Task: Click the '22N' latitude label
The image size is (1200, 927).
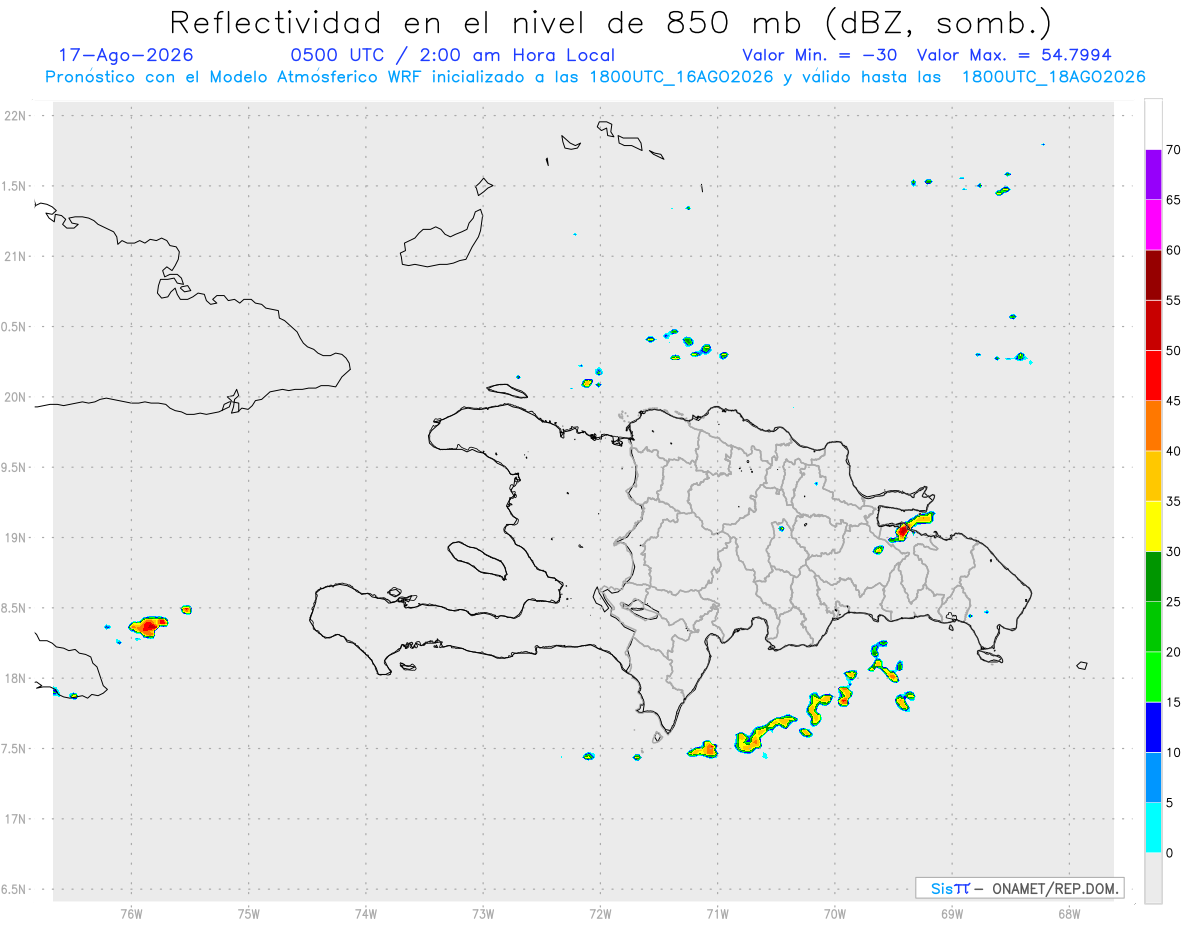Action: [17, 116]
